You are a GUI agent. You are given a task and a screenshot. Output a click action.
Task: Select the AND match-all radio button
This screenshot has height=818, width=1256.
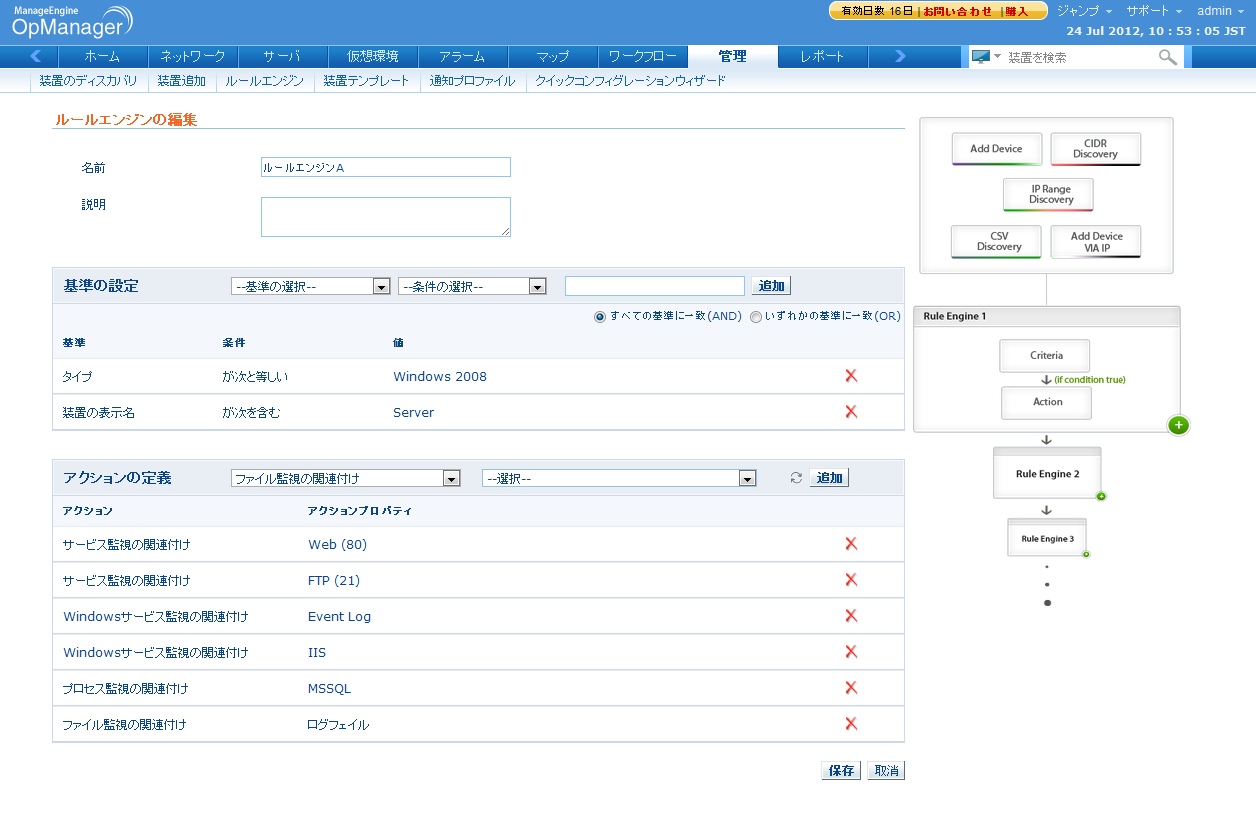[x=600, y=316]
